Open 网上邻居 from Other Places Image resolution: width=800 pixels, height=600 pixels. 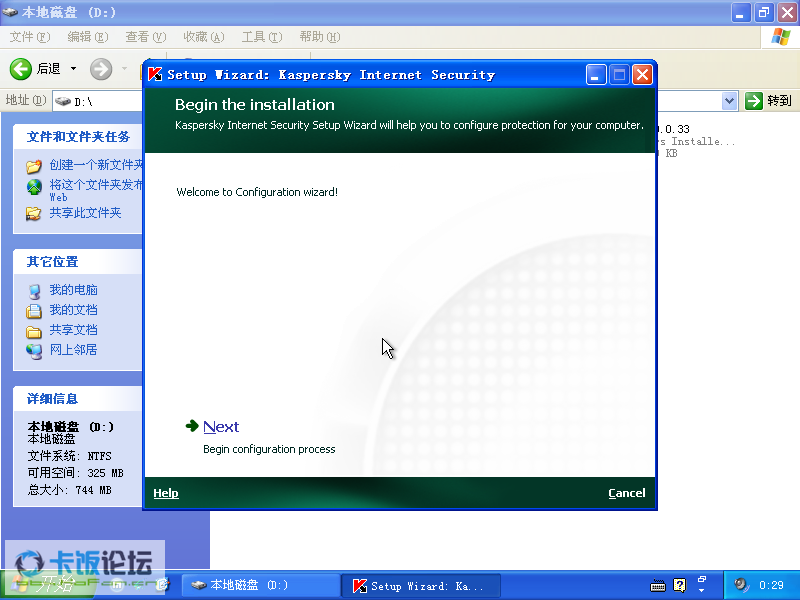tap(73, 349)
